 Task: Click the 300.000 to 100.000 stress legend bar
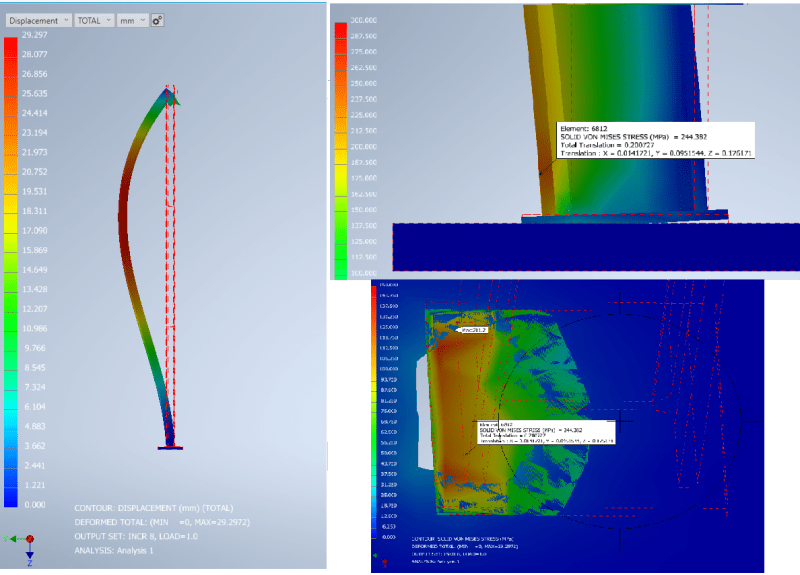[340, 151]
